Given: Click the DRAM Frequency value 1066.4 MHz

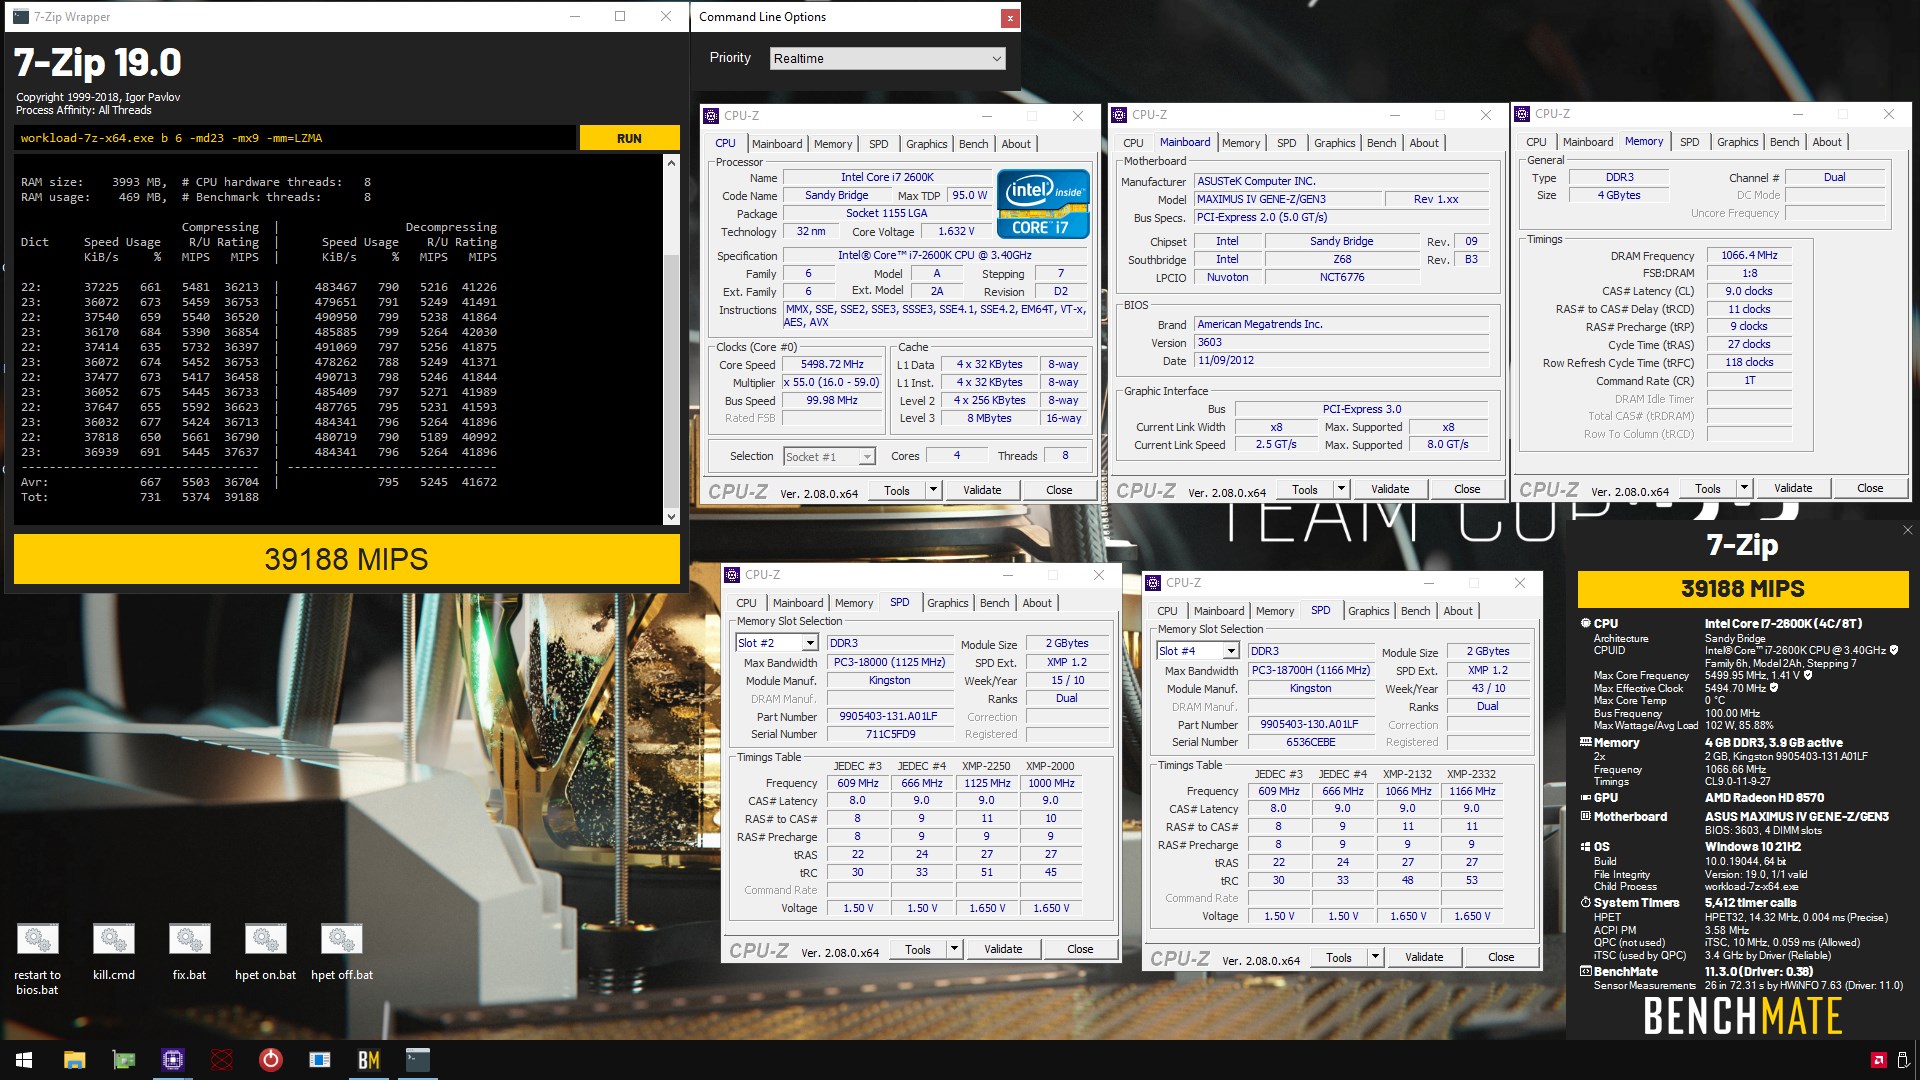Looking at the screenshot, I should click(1749, 256).
